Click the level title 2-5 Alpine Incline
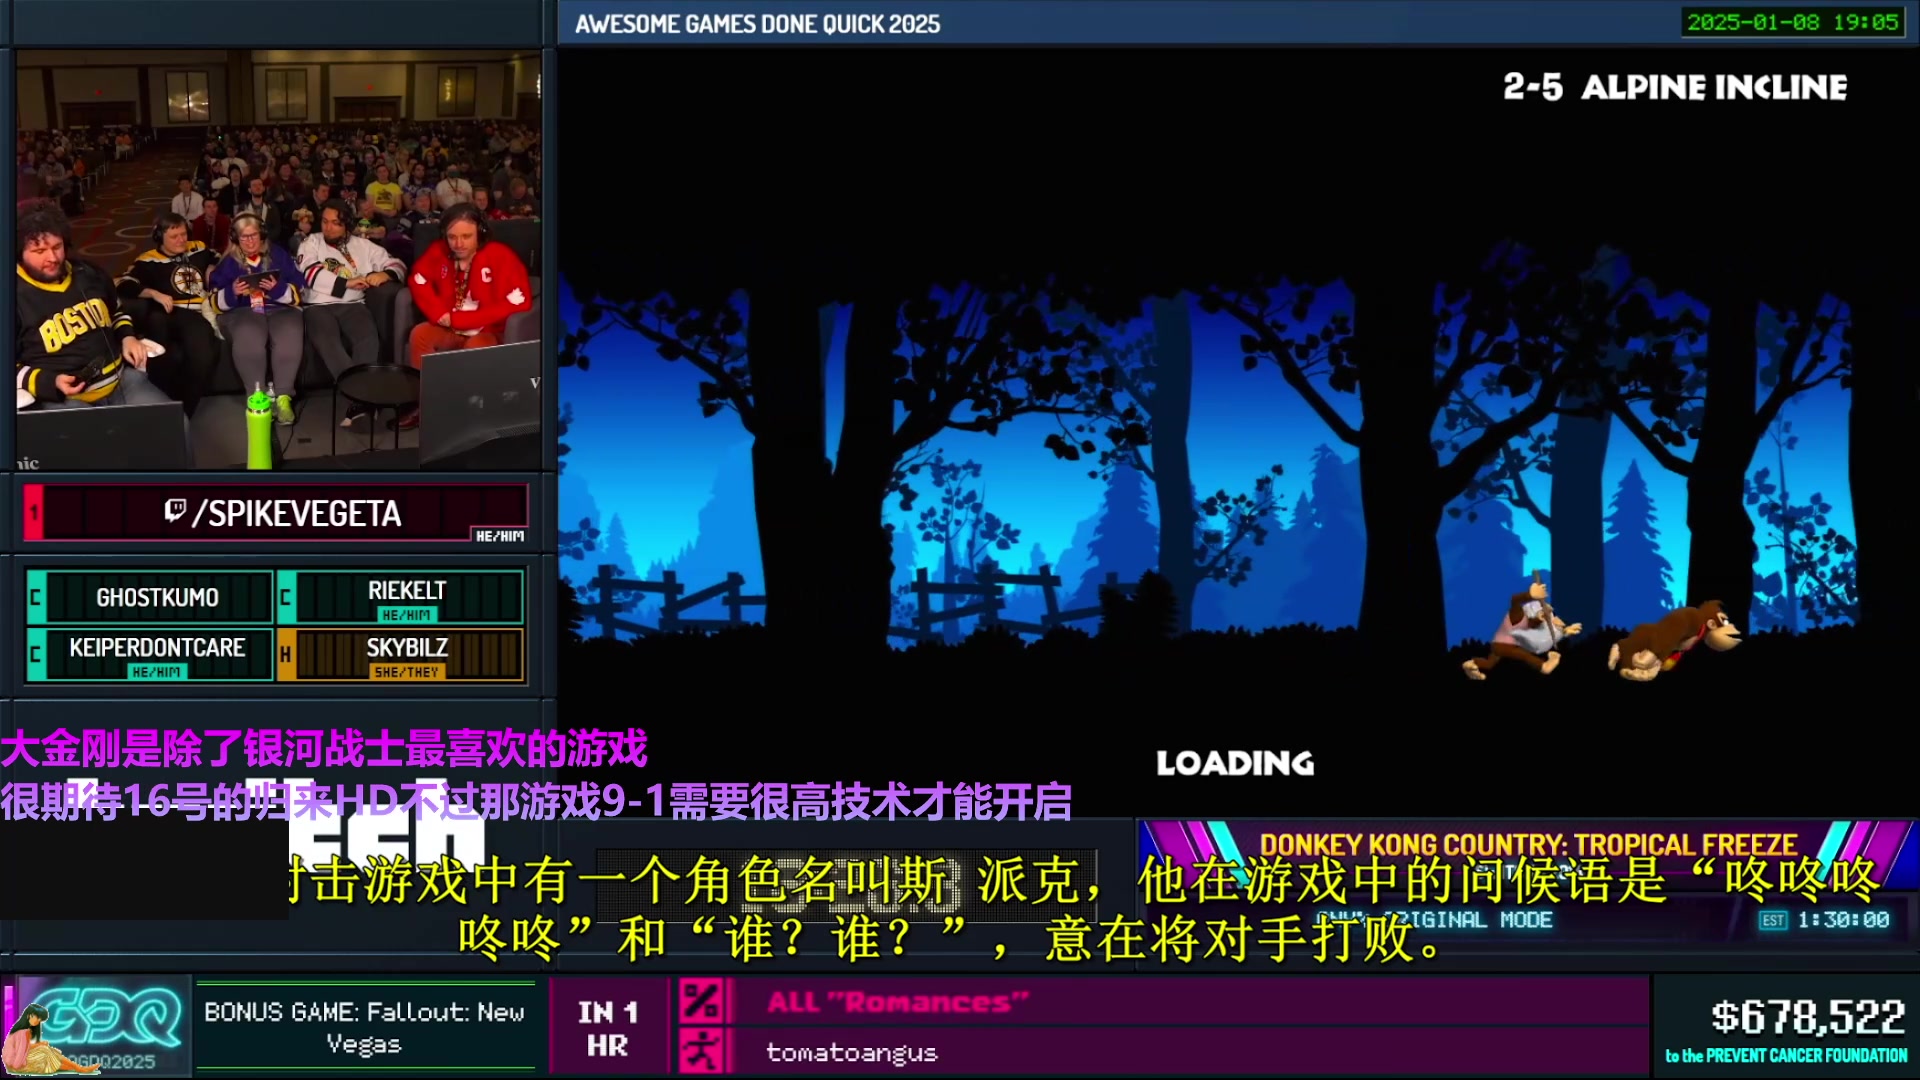The width and height of the screenshot is (1920, 1080). pyautogui.click(x=1675, y=87)
